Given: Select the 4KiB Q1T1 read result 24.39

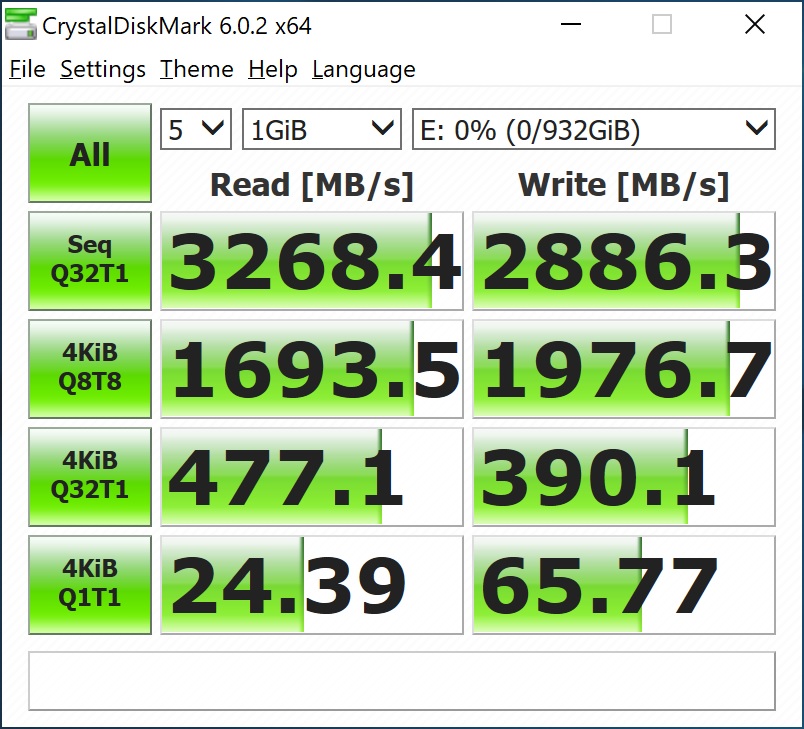Looking at the screenshot, I should (312, 585).
